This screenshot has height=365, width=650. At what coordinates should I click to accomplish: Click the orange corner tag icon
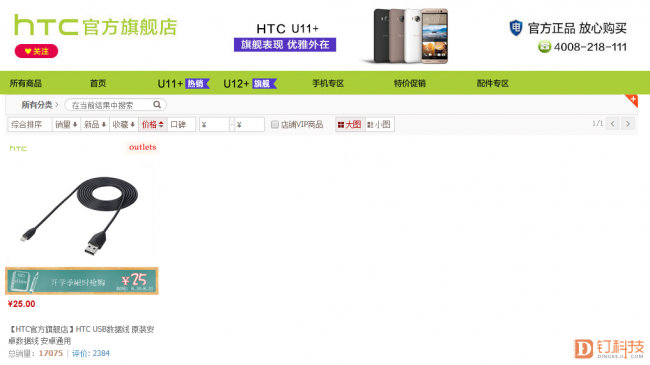click(x=632, y=100)
